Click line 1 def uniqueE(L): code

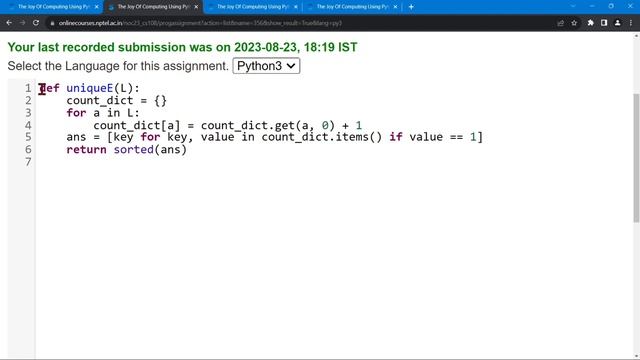tap(89, 88)
